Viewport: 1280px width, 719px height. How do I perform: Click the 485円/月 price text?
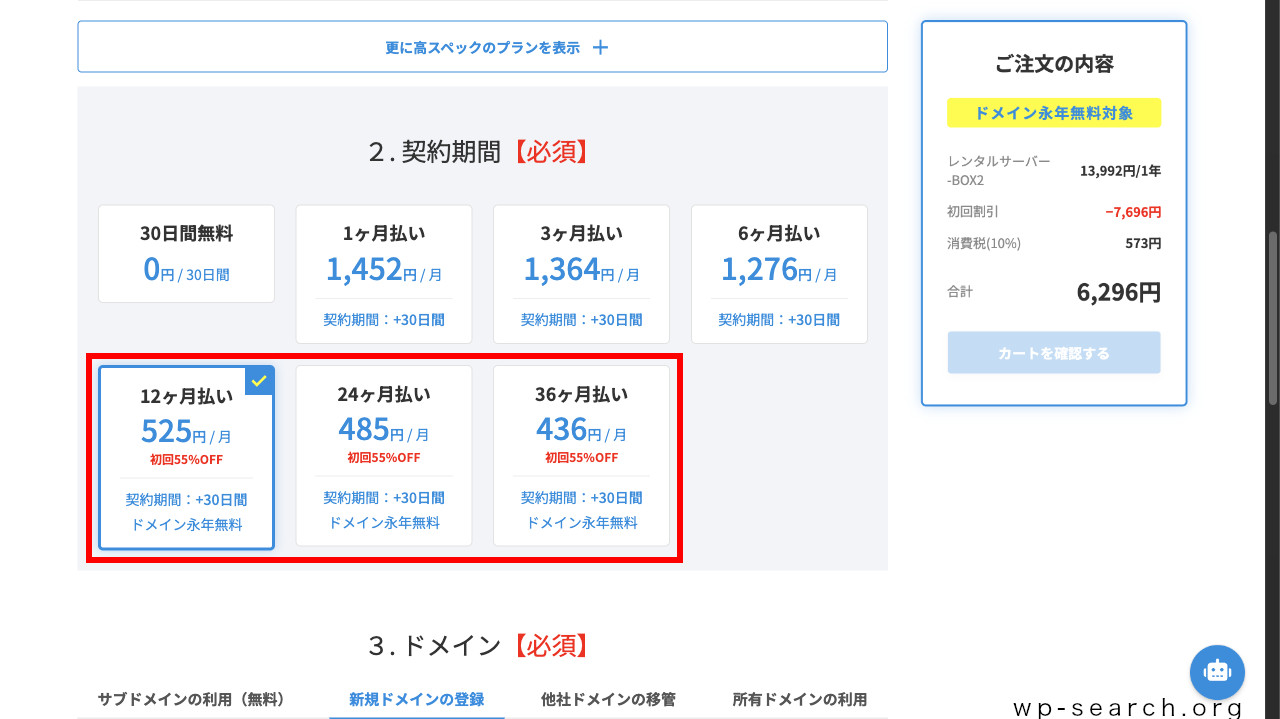[x=384, y=430]
